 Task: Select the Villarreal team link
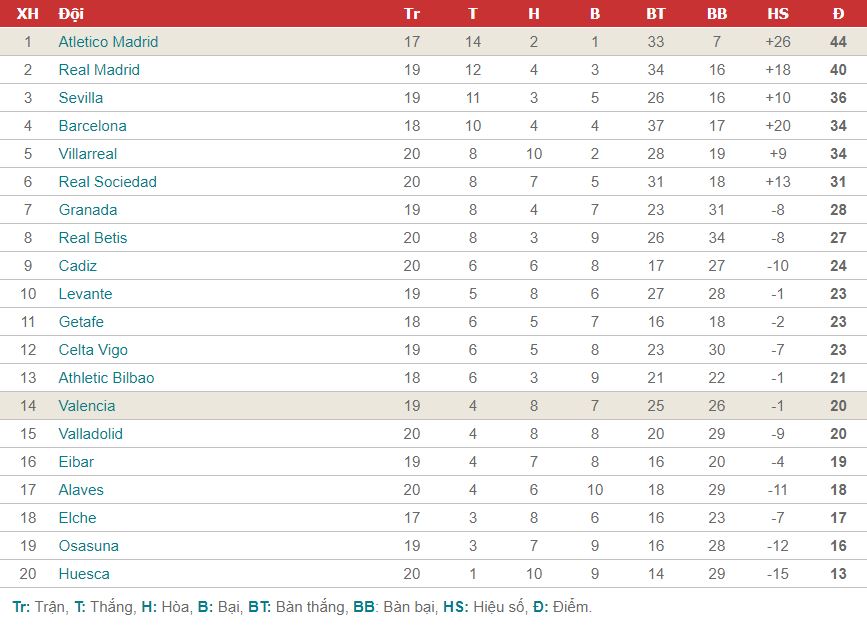tap(88, 154)
